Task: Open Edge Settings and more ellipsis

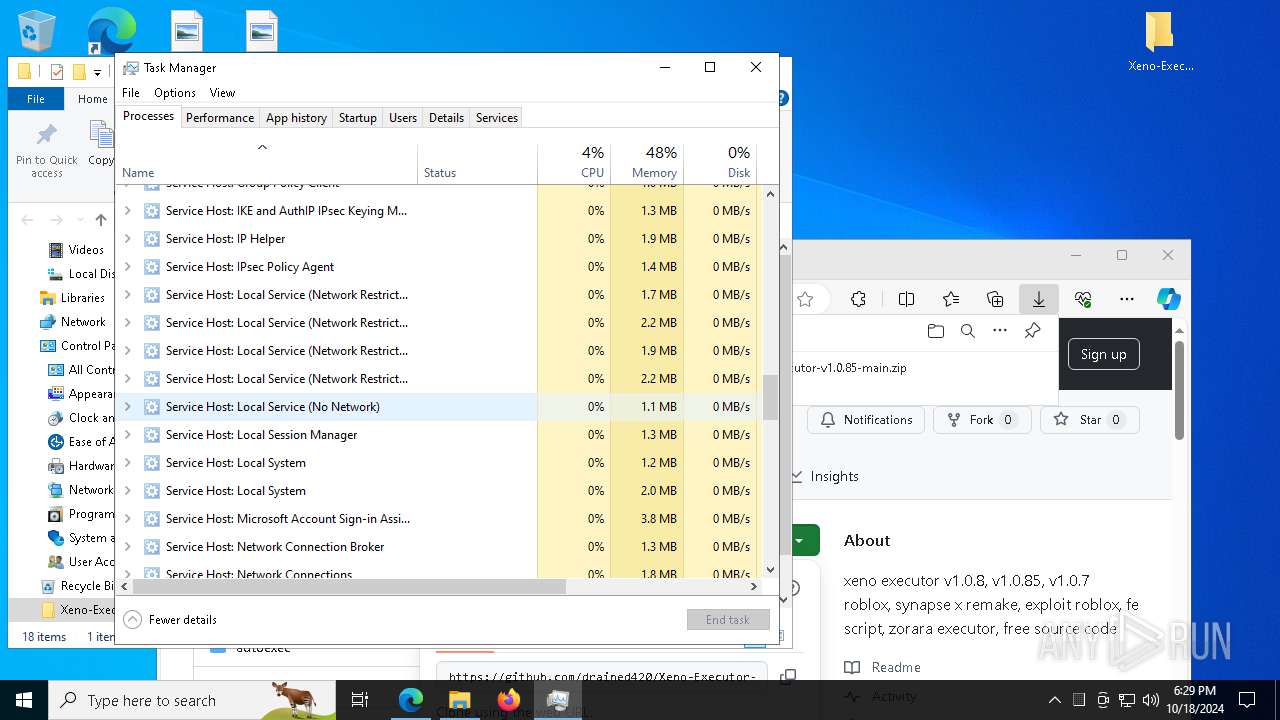Action: (x=1127, y=299)
